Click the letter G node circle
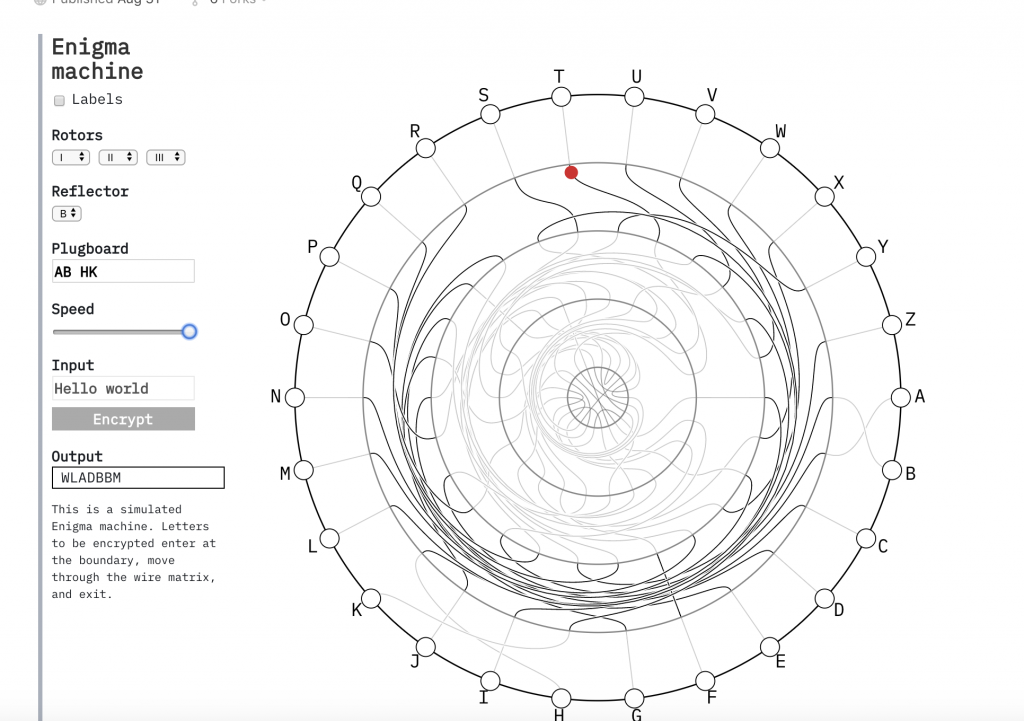This screenshot has height=721, width=1024. click(634, 698)
